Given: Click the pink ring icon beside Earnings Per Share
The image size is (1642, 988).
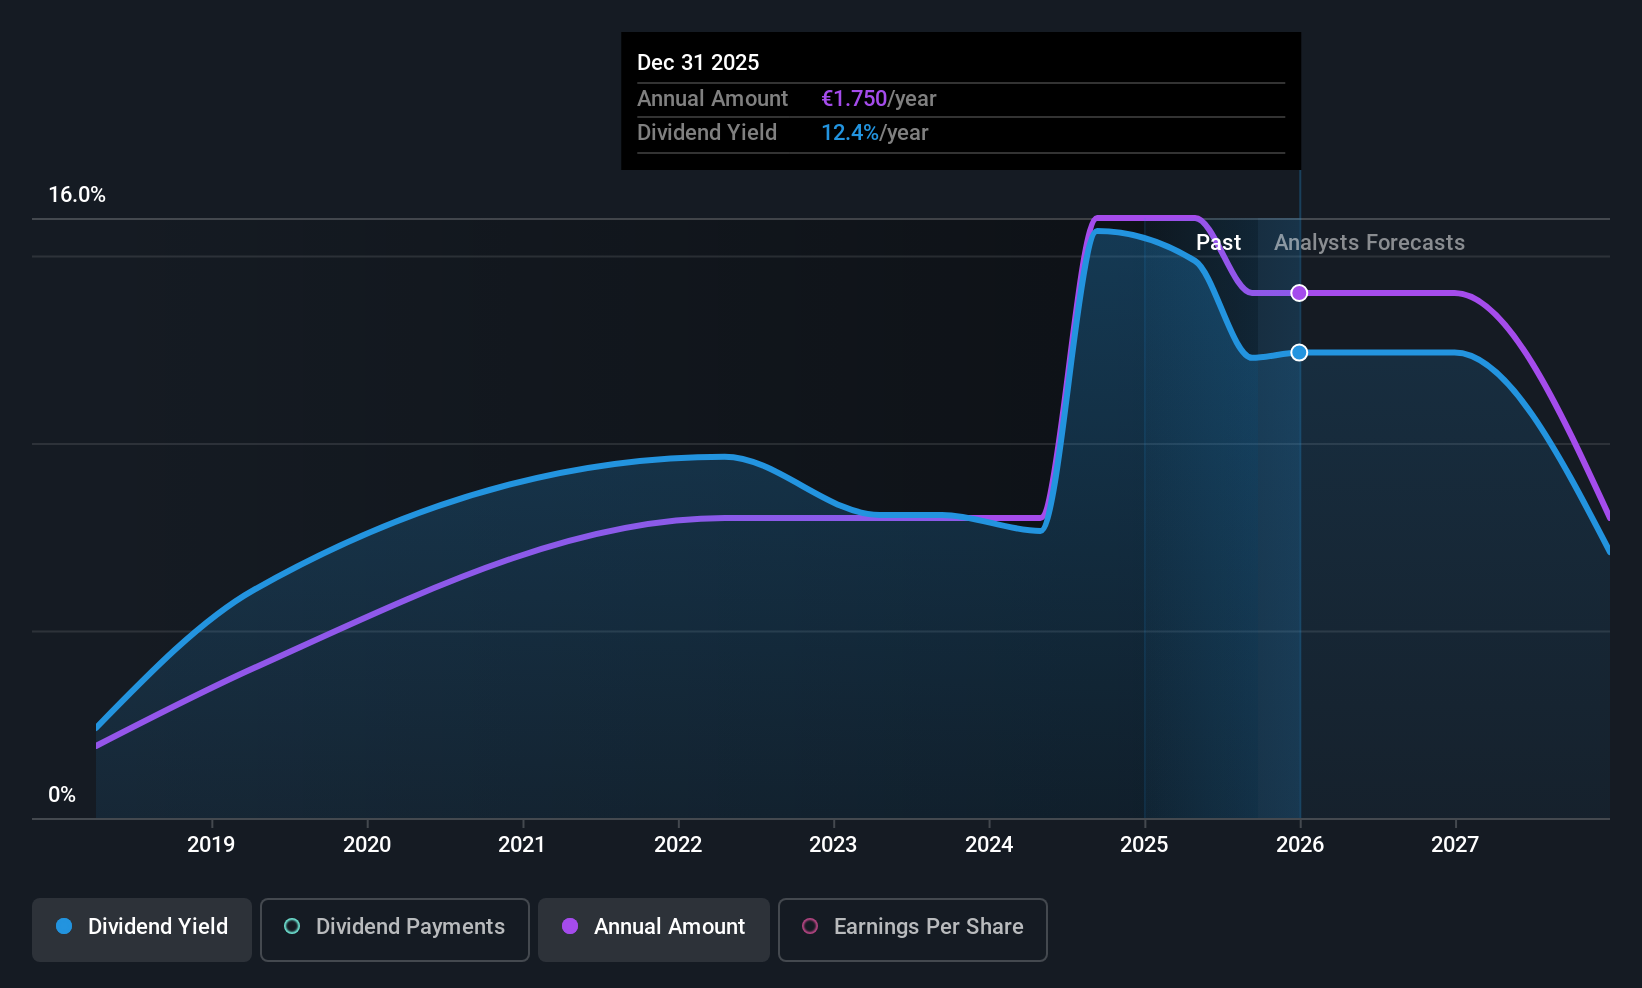Looking at the screenshot, I should point(810,926).
